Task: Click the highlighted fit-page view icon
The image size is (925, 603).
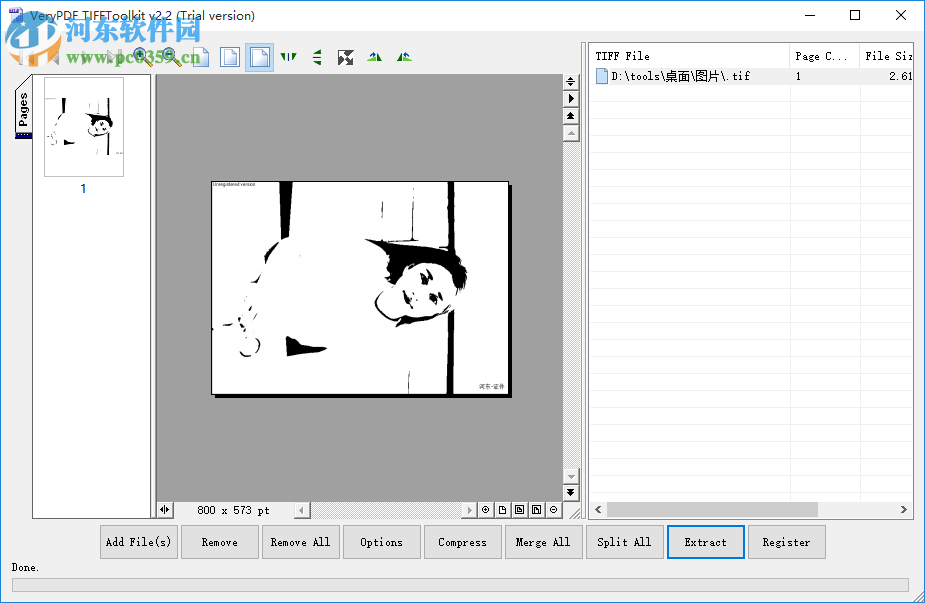Action: pyautogui.click(x=258, y=57)
